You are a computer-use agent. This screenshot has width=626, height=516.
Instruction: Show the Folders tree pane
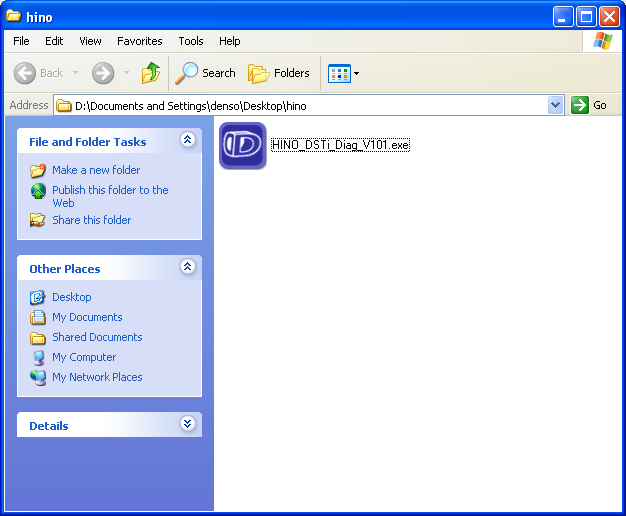(x=278, y=73)
